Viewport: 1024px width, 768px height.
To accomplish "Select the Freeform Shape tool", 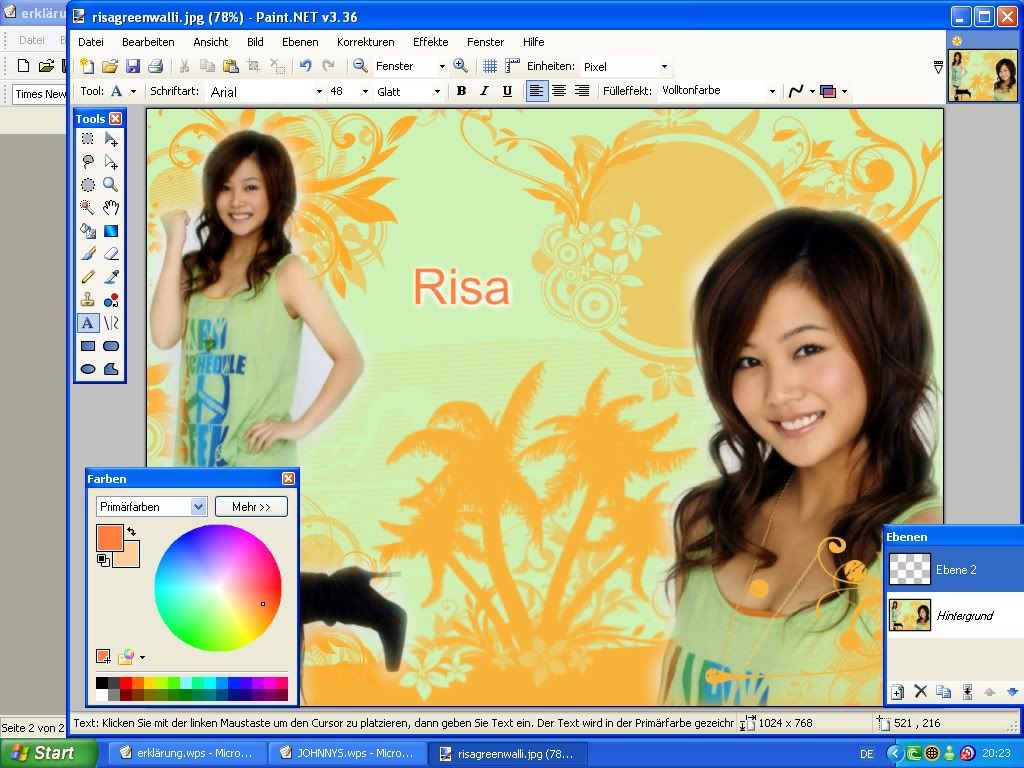I will click(111, 369).
